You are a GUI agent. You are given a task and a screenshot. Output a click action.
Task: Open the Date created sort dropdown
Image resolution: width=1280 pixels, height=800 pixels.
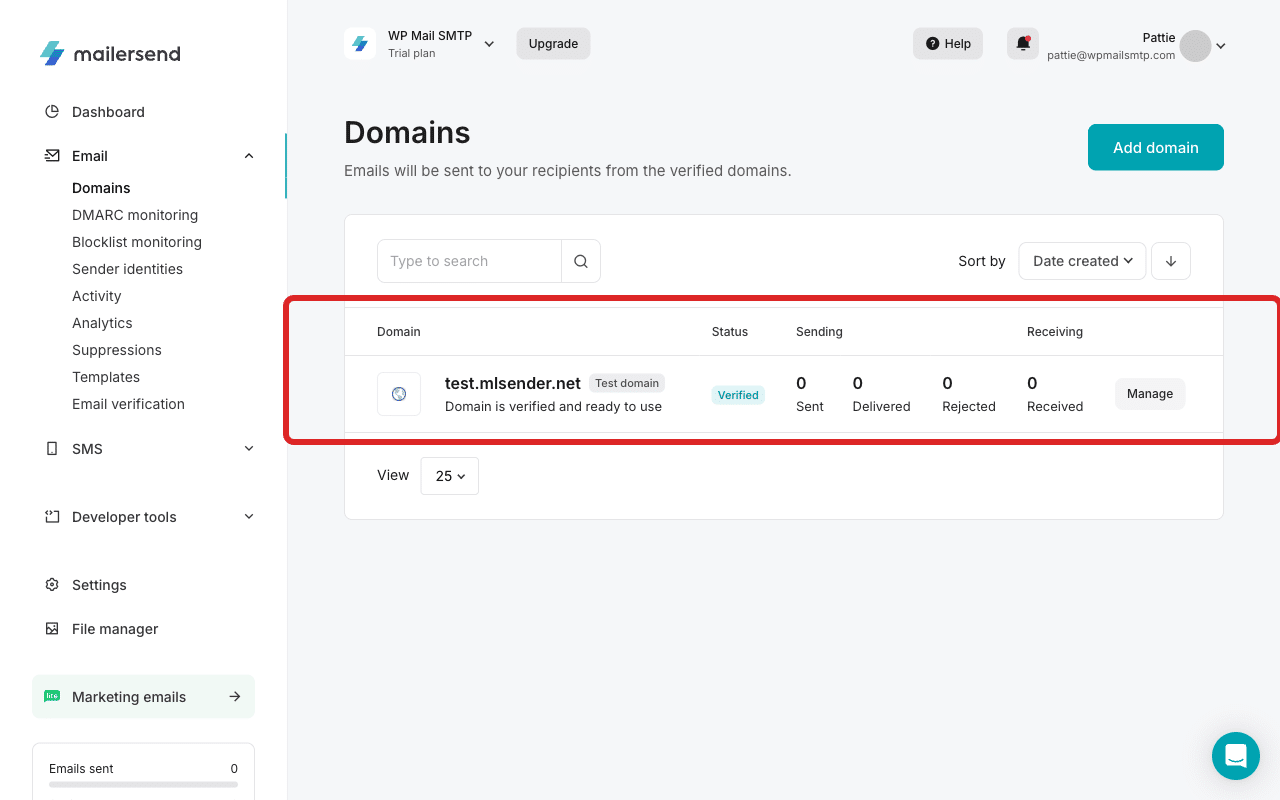tap(1082, 261)
